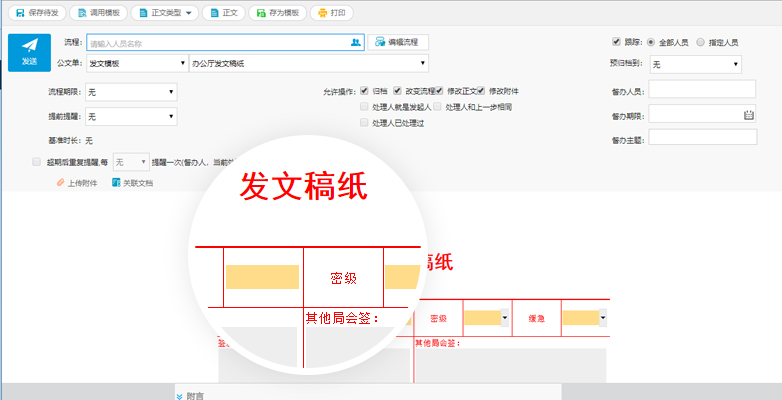Uncheck the 跟踪 checkbox
Viewport: 782px width, 400px height.
616,42
